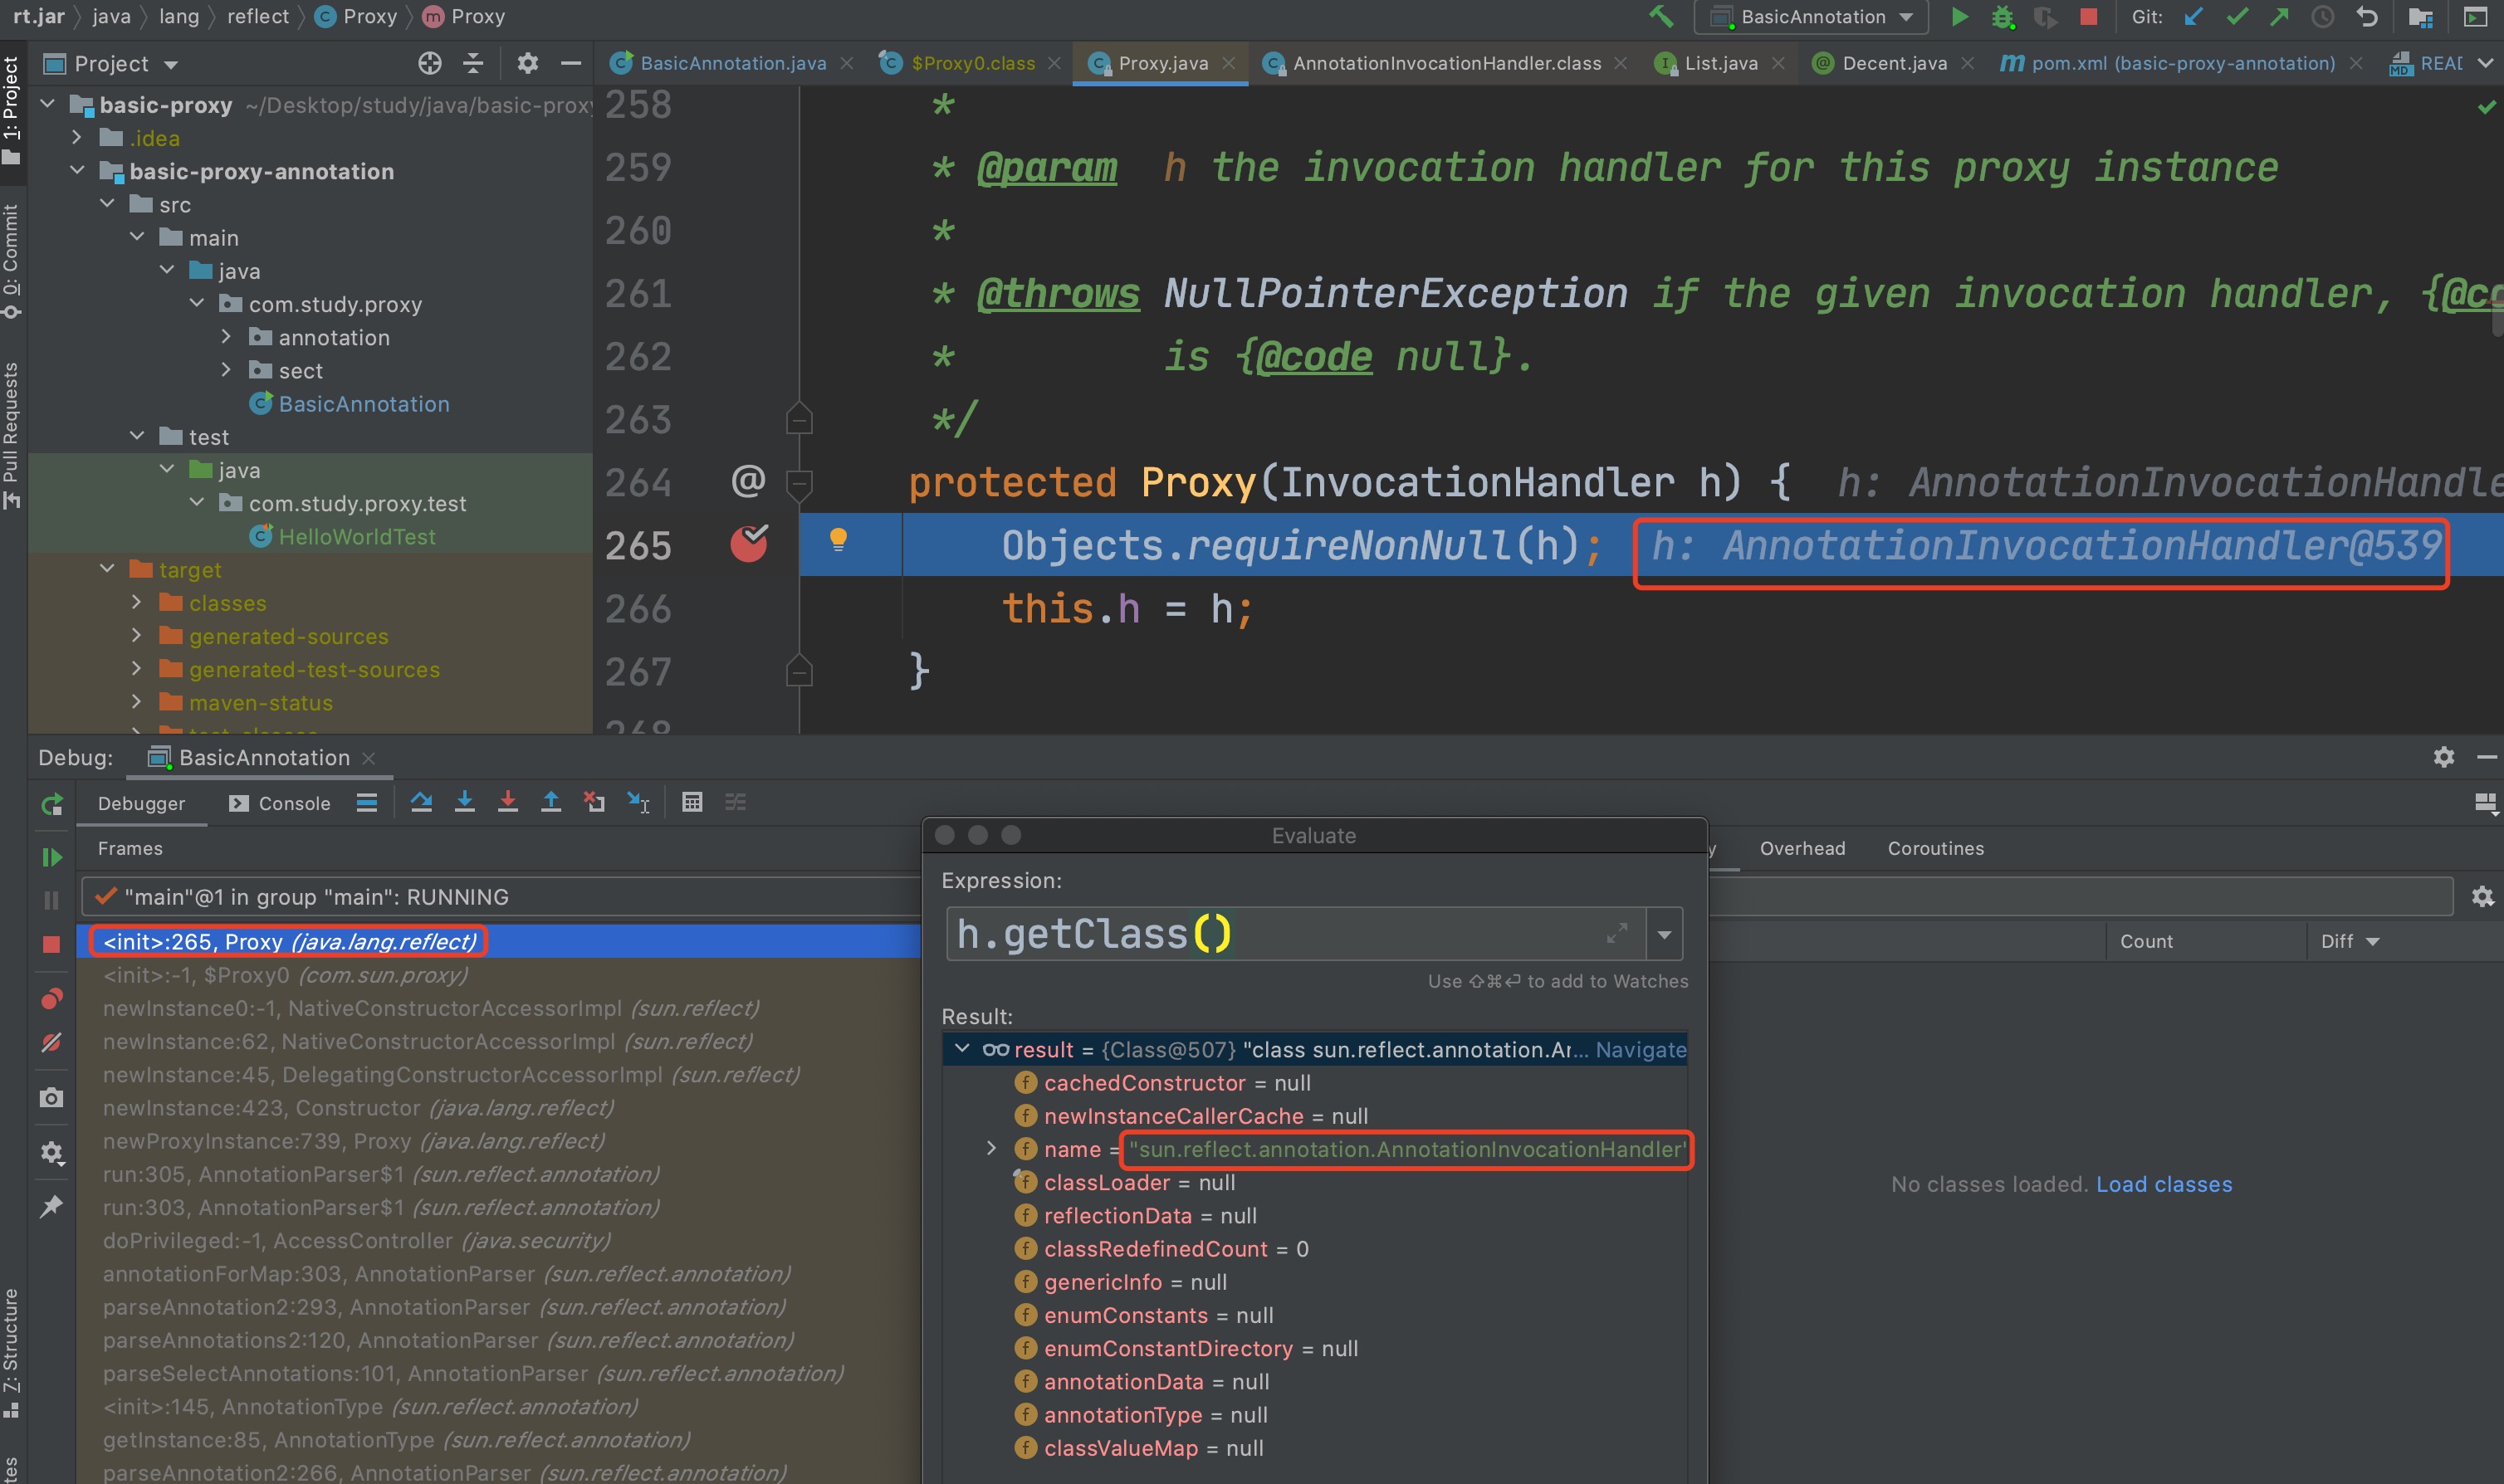The width and height of the screenshot is (2504, 1484).
Task: Click the pin tab icon in the debug sidebar
Action: 52,1206
